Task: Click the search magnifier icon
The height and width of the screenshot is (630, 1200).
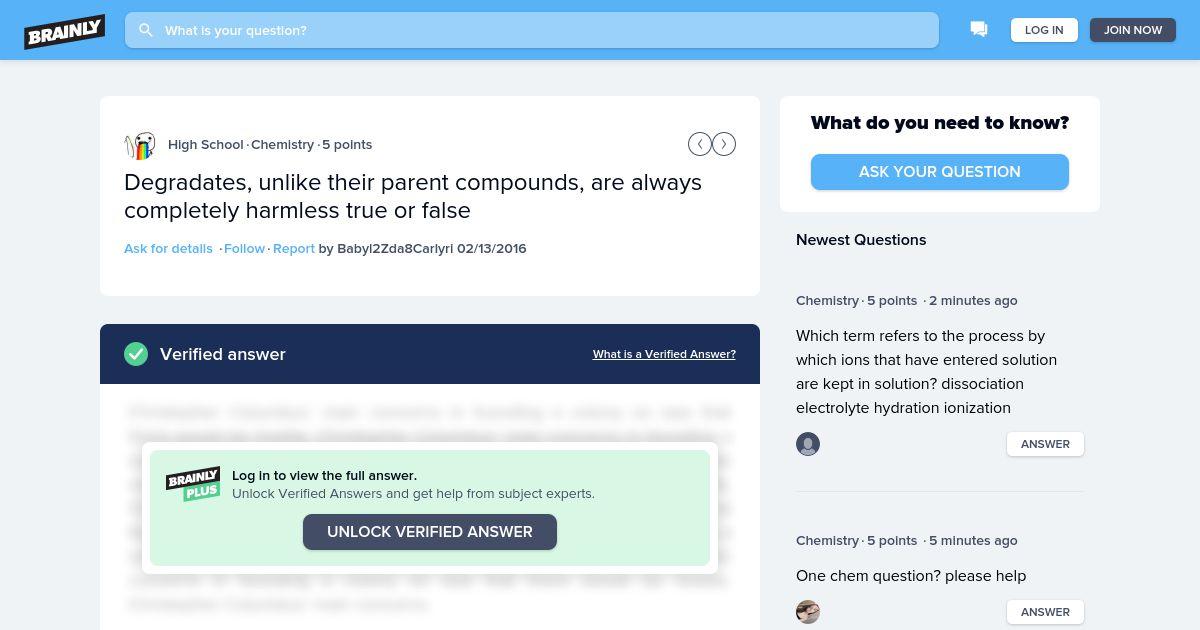Action: tap(146, 30)
